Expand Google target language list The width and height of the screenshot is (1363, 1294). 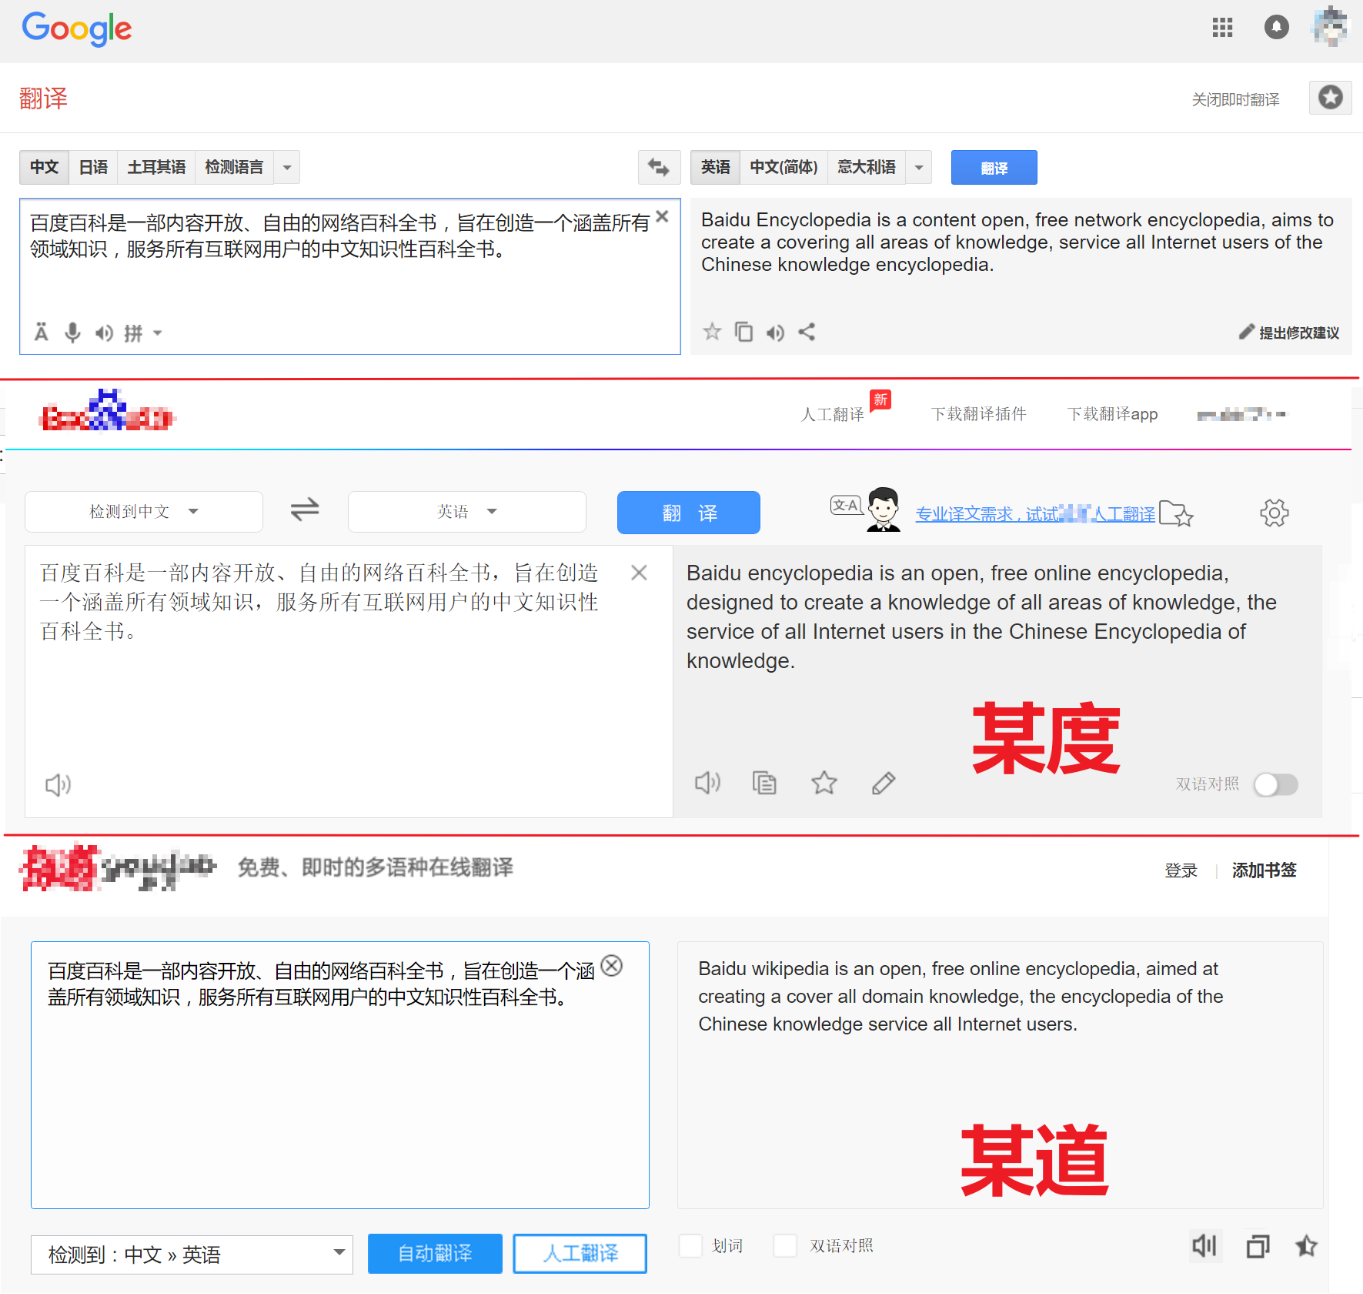pyautogui.click(x=919, y=167)
